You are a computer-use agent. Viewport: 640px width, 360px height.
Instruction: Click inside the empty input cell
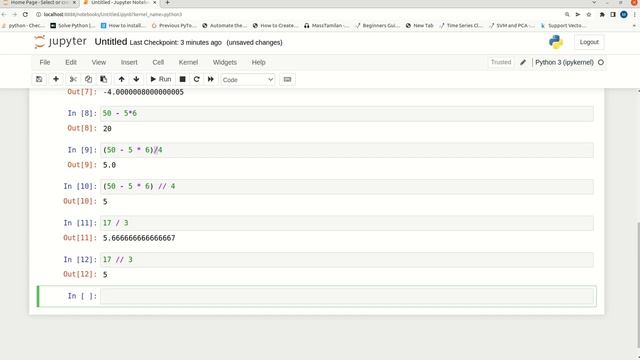tap(347, 296)
